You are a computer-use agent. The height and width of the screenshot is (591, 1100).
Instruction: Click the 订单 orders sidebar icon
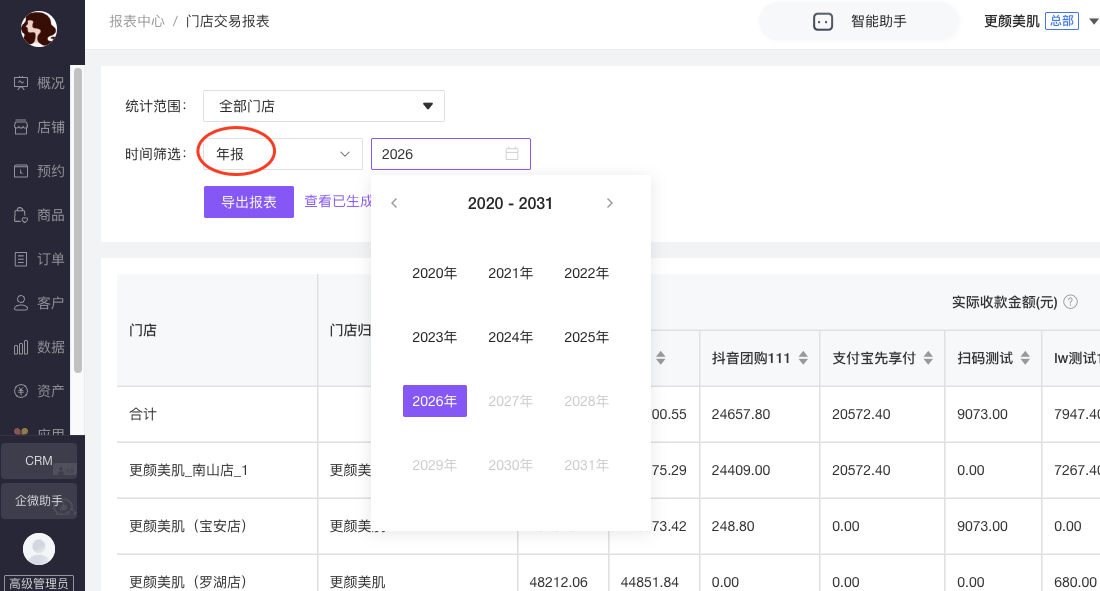pos(21,259)
